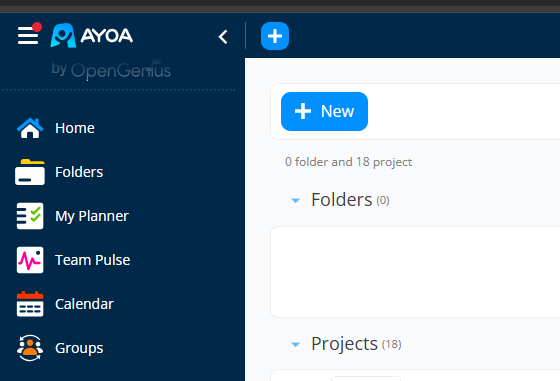Screen dimensions: 560x381
Task: Open Team Pulse in the sidebar
Action: (x=92, y=260)
